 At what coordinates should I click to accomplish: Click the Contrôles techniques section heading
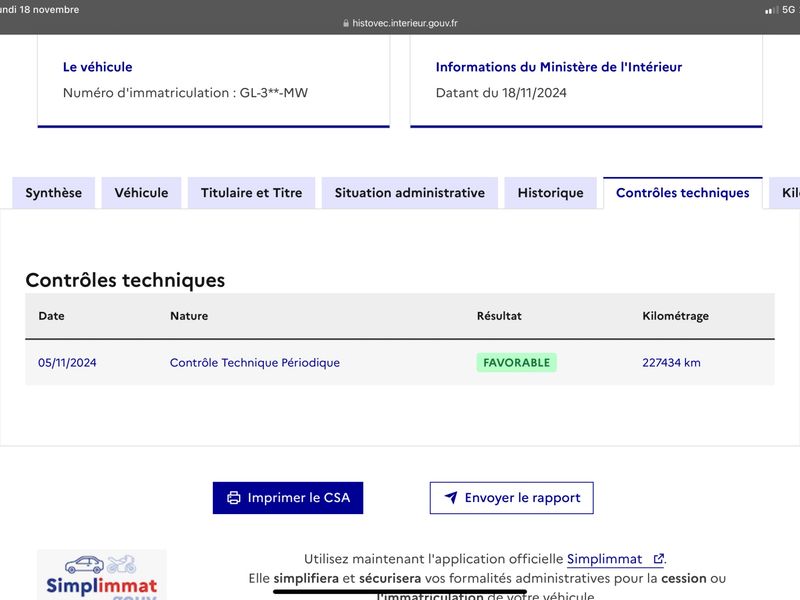click(125, 280)
